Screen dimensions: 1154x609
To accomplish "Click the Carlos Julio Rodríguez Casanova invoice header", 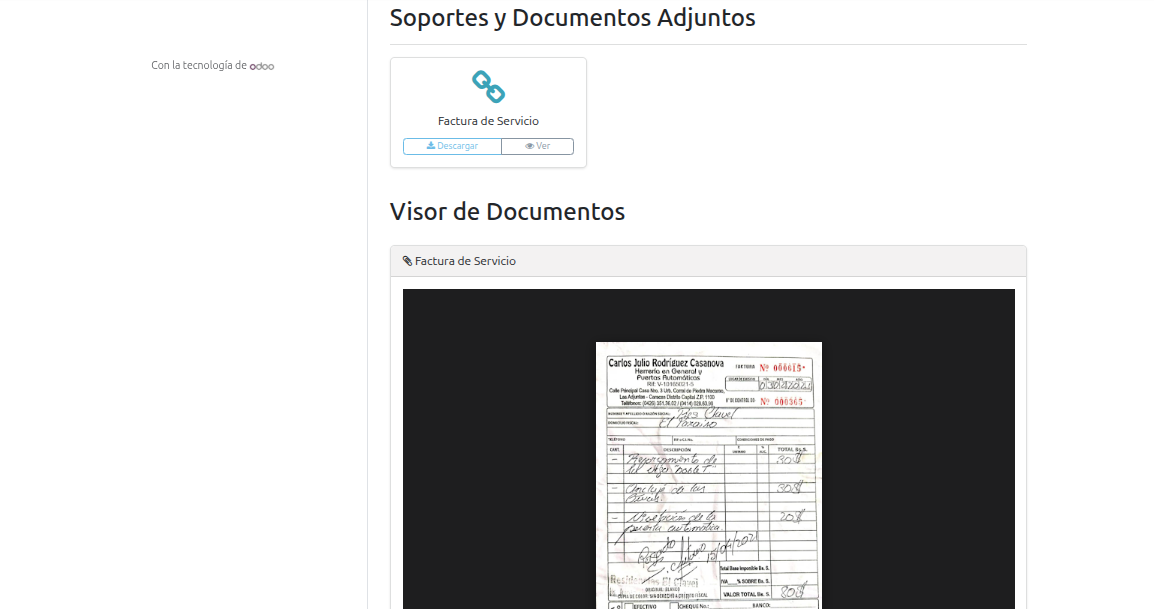I will point(665,362).
